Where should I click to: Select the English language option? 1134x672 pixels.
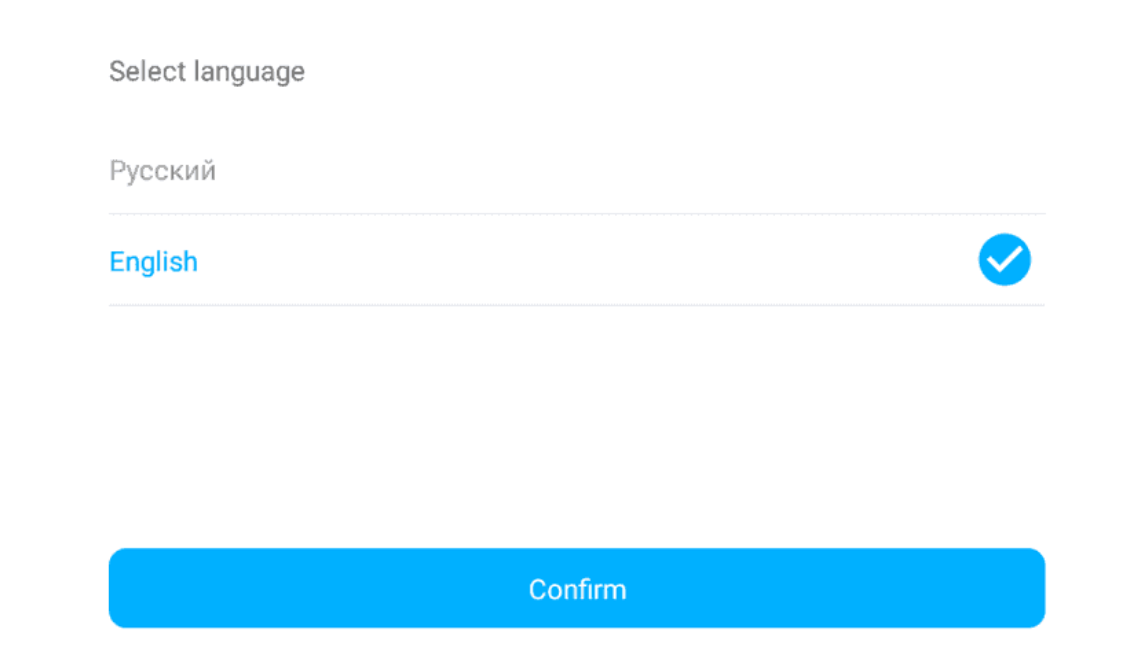576,260
